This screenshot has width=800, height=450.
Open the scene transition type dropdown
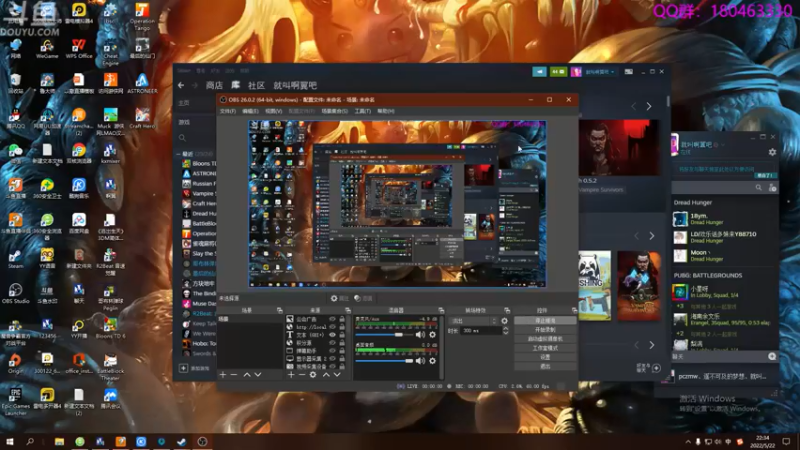coord(472,321)
